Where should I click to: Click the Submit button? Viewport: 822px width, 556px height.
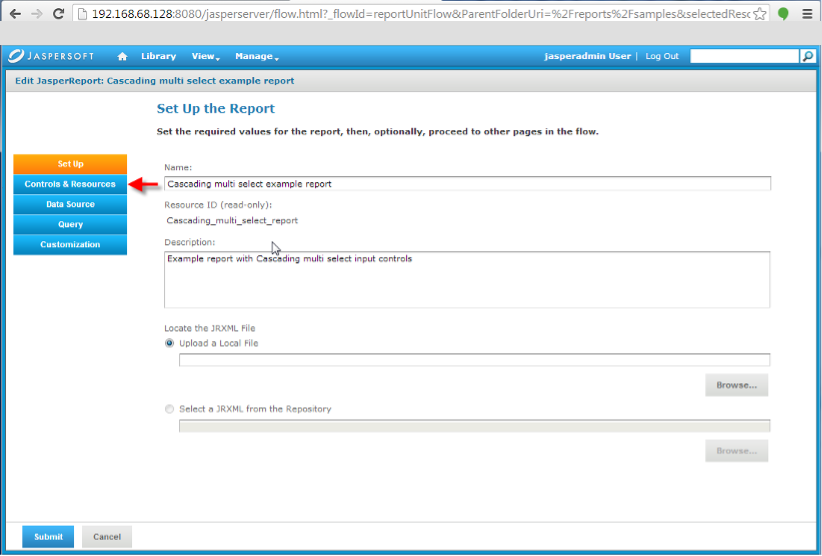coord(48,537)
